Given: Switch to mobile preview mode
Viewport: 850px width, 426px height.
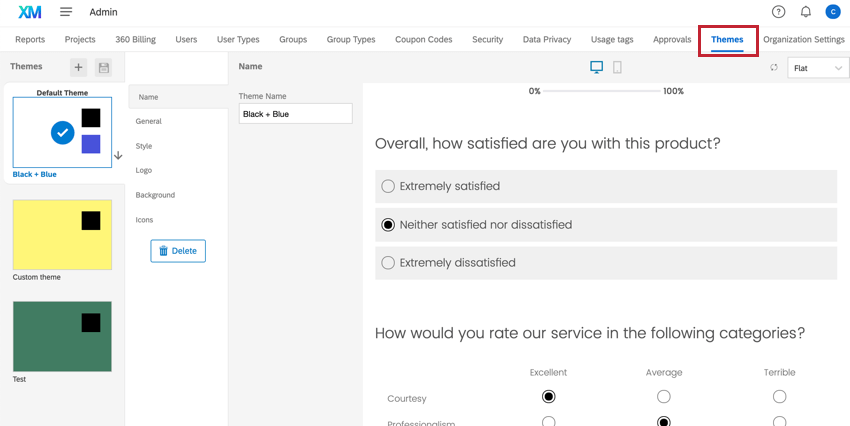Looking at the screenshot, I should pyautogui.click(x=617, y=67).
